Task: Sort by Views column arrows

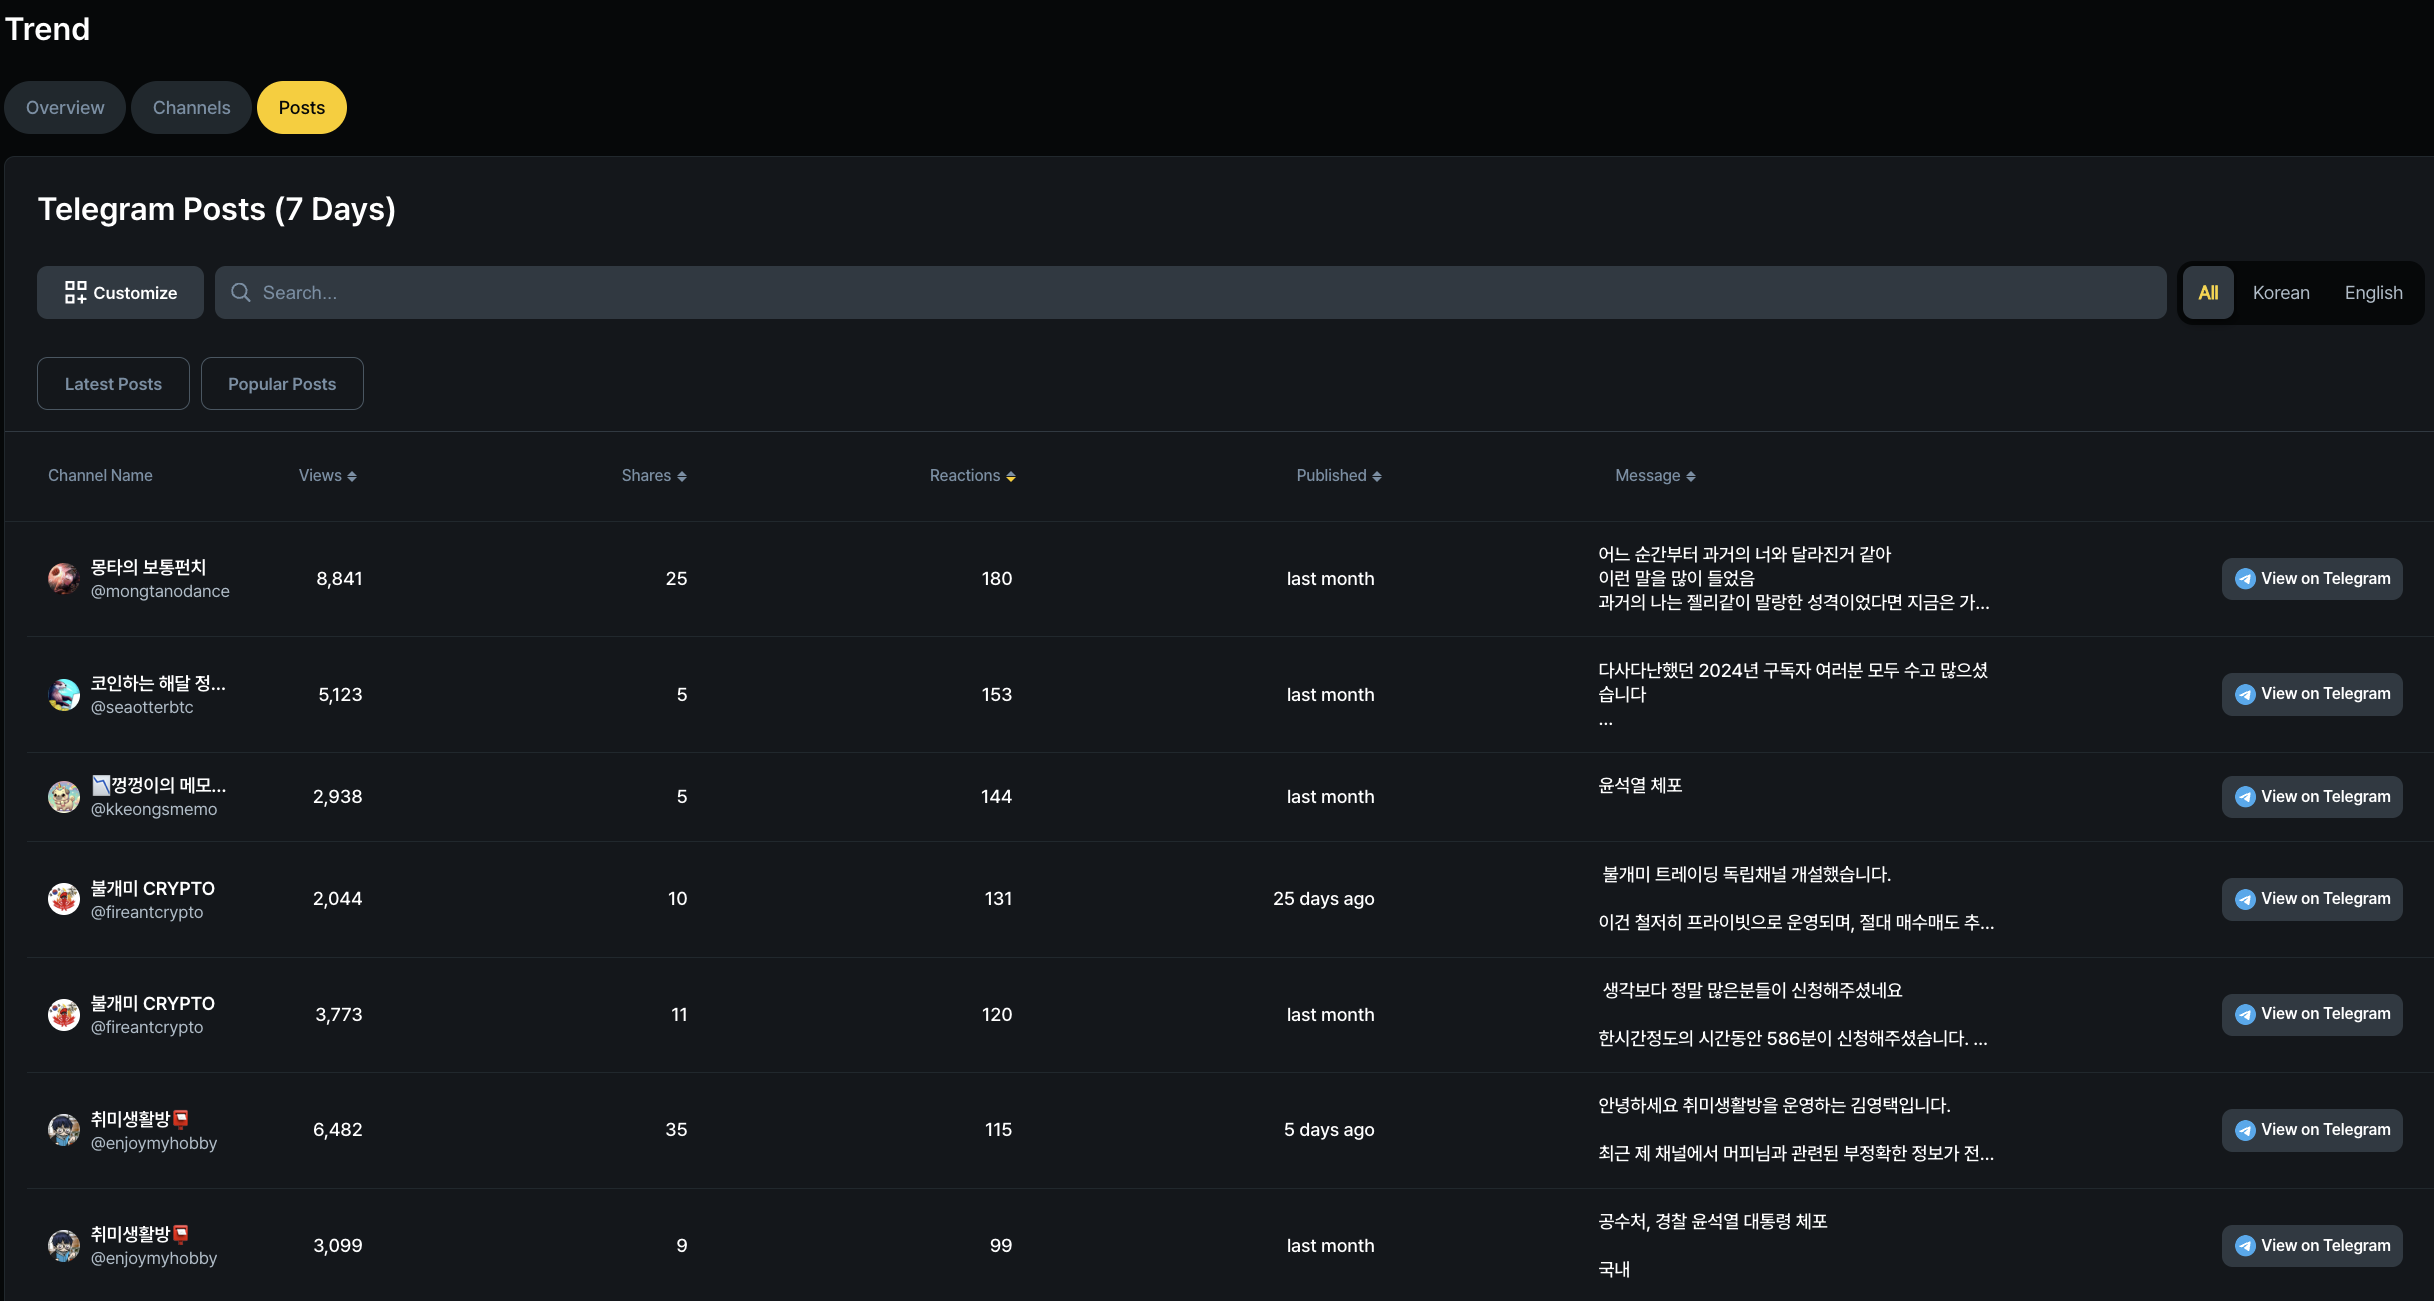Action: click(352, 477)
